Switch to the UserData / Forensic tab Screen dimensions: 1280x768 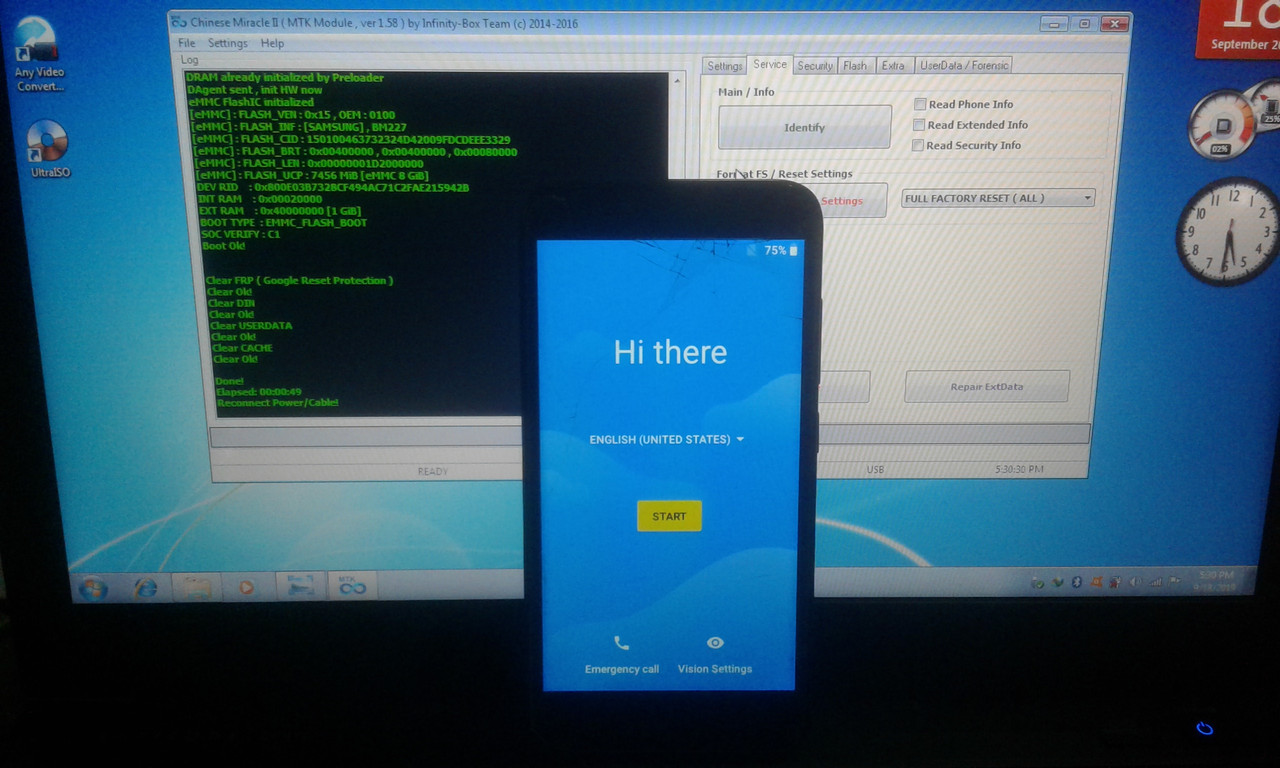964,66
